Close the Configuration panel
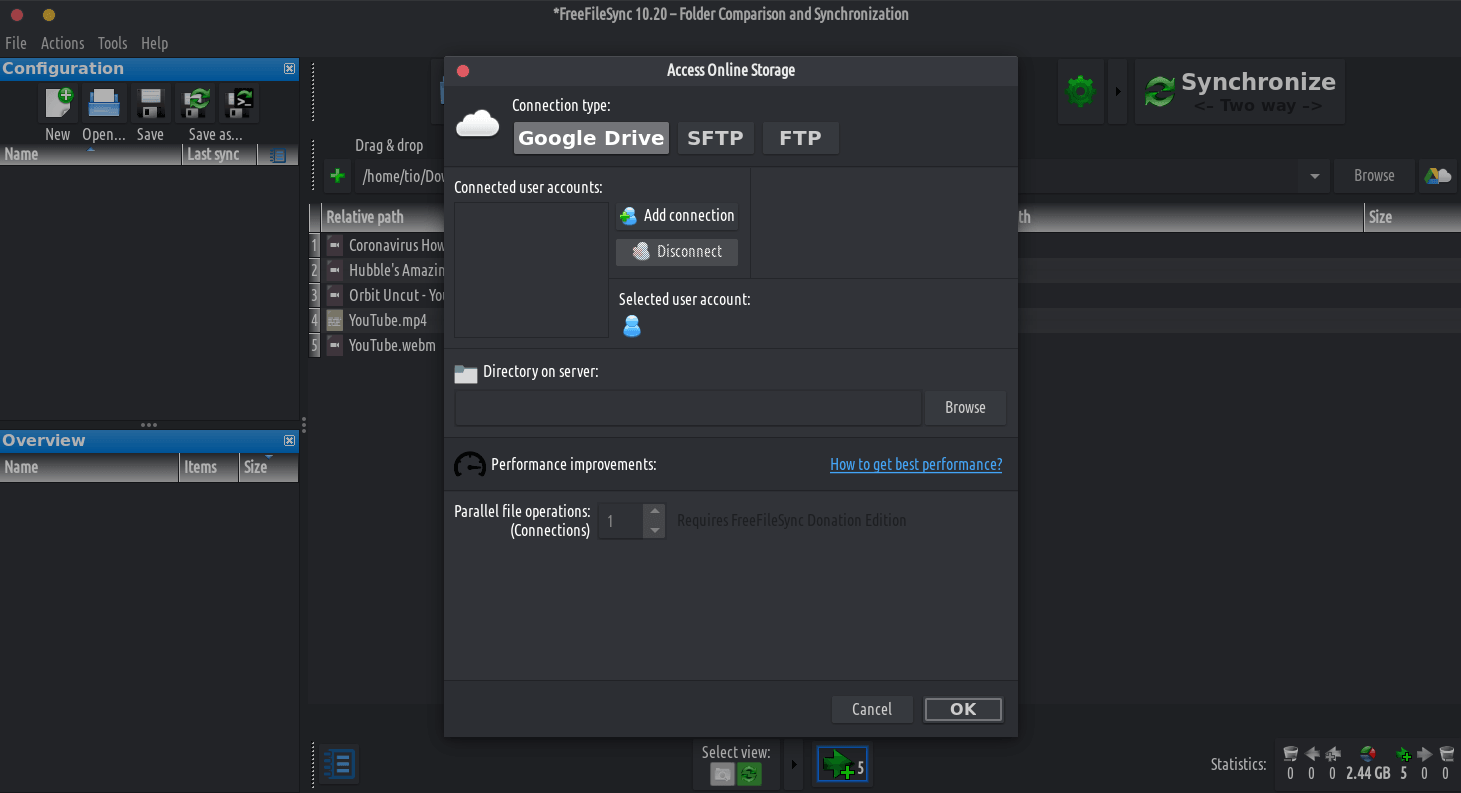Screen dimensions: 1461x793 tap(289, 69)
